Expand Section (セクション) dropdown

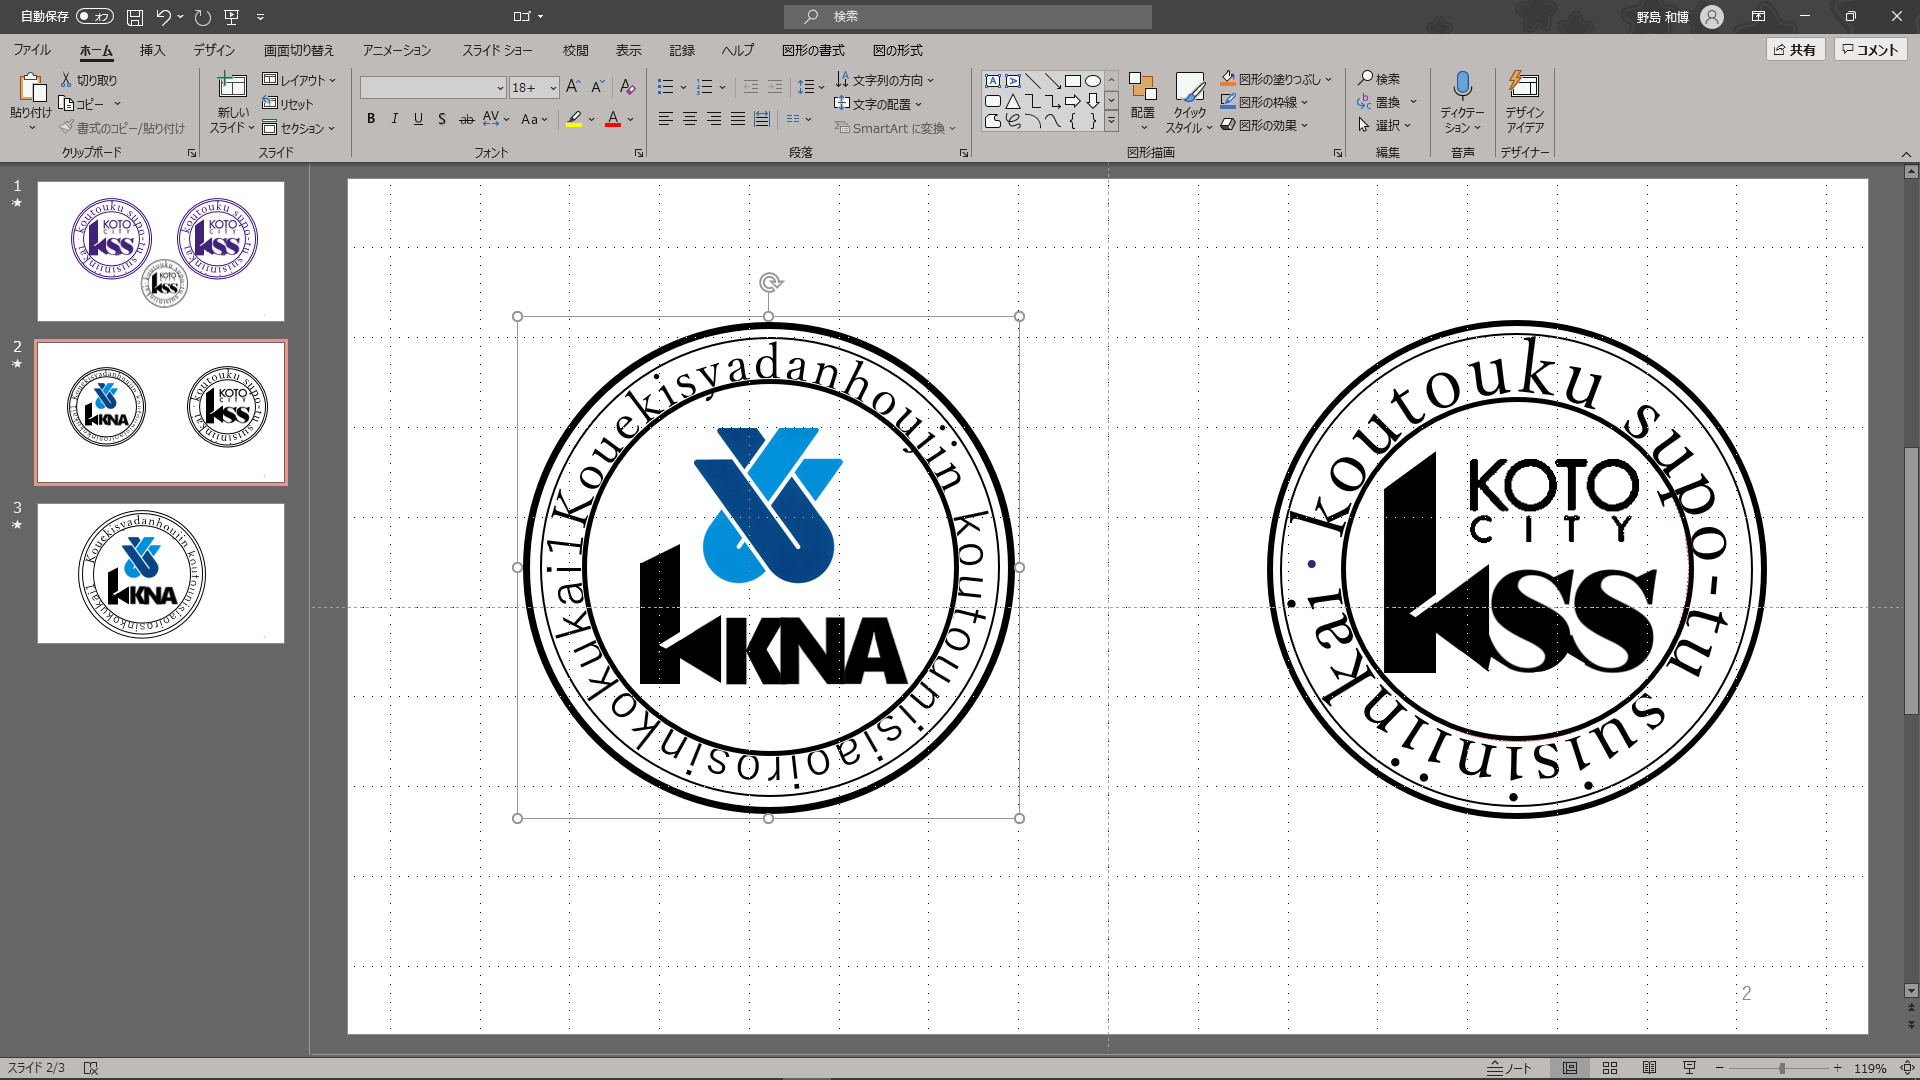click(x=299, y=128)
